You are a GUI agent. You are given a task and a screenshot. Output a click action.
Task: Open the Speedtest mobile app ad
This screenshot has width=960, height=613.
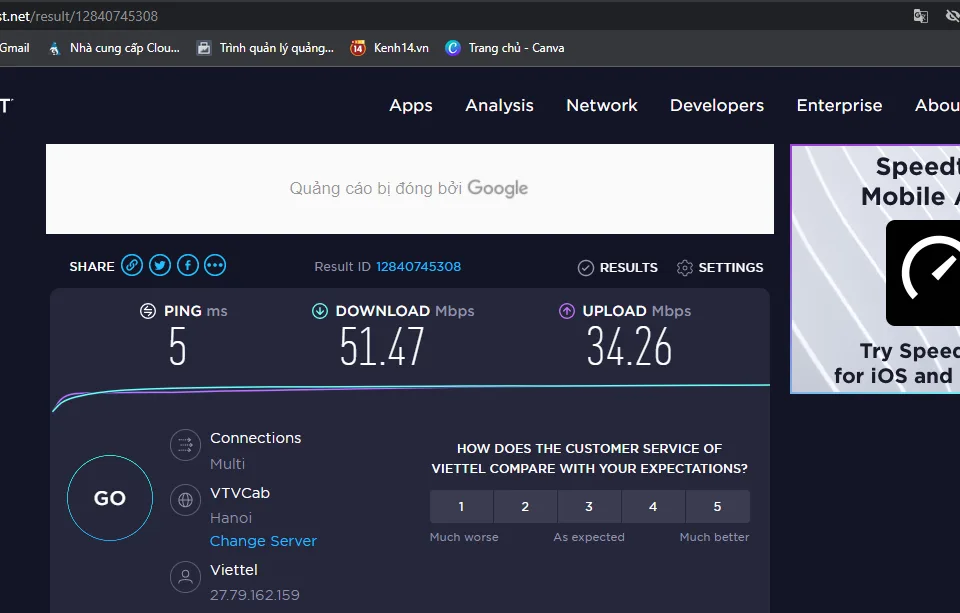click(876, 269)
